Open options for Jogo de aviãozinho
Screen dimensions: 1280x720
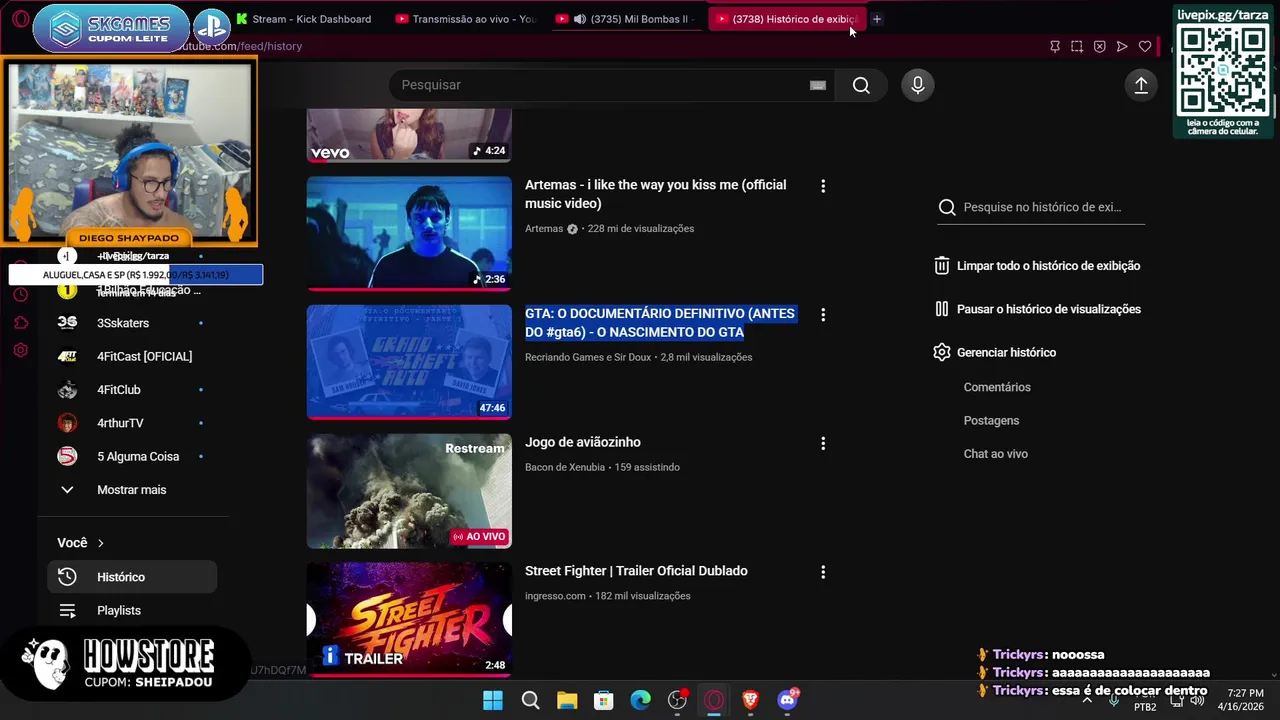pos(823,443)
